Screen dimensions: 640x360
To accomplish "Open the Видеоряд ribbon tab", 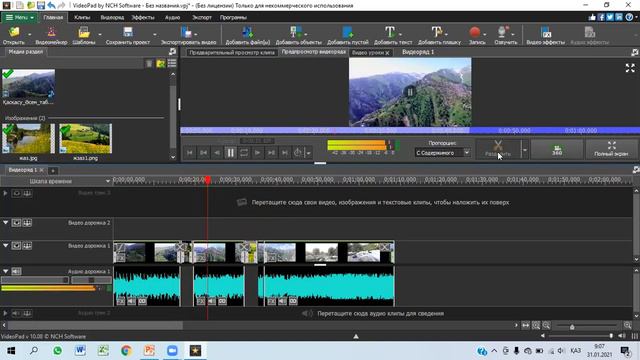I will click(x=112, y=18).
